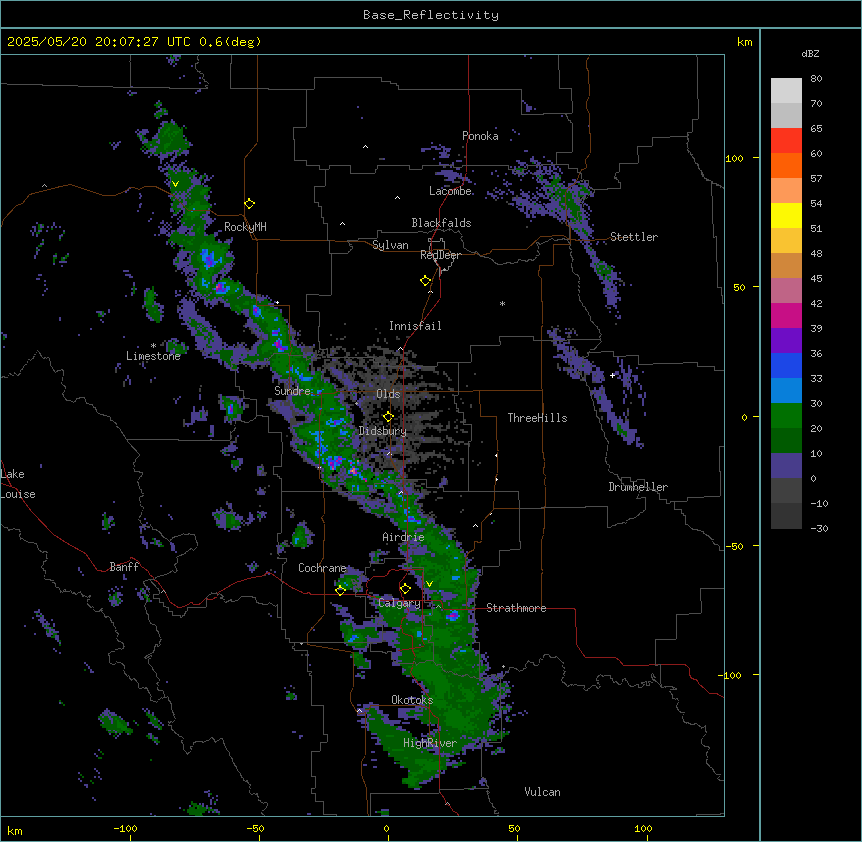
Task: Click the Cochrane label
Action: pos(322,568)
